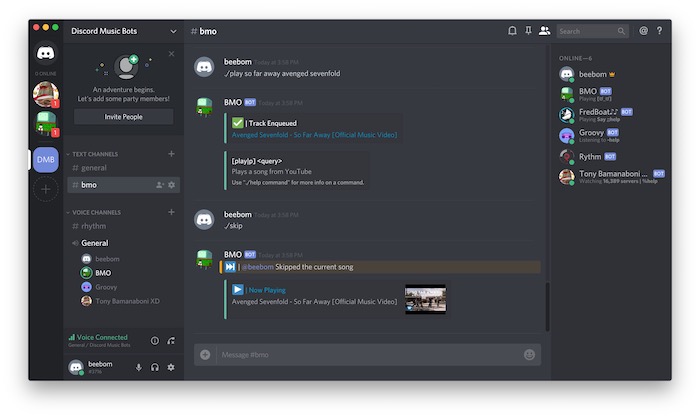Click @beebom mention in skipped message
This screenshot has height=418, width=700.
[x=257, y=267]
